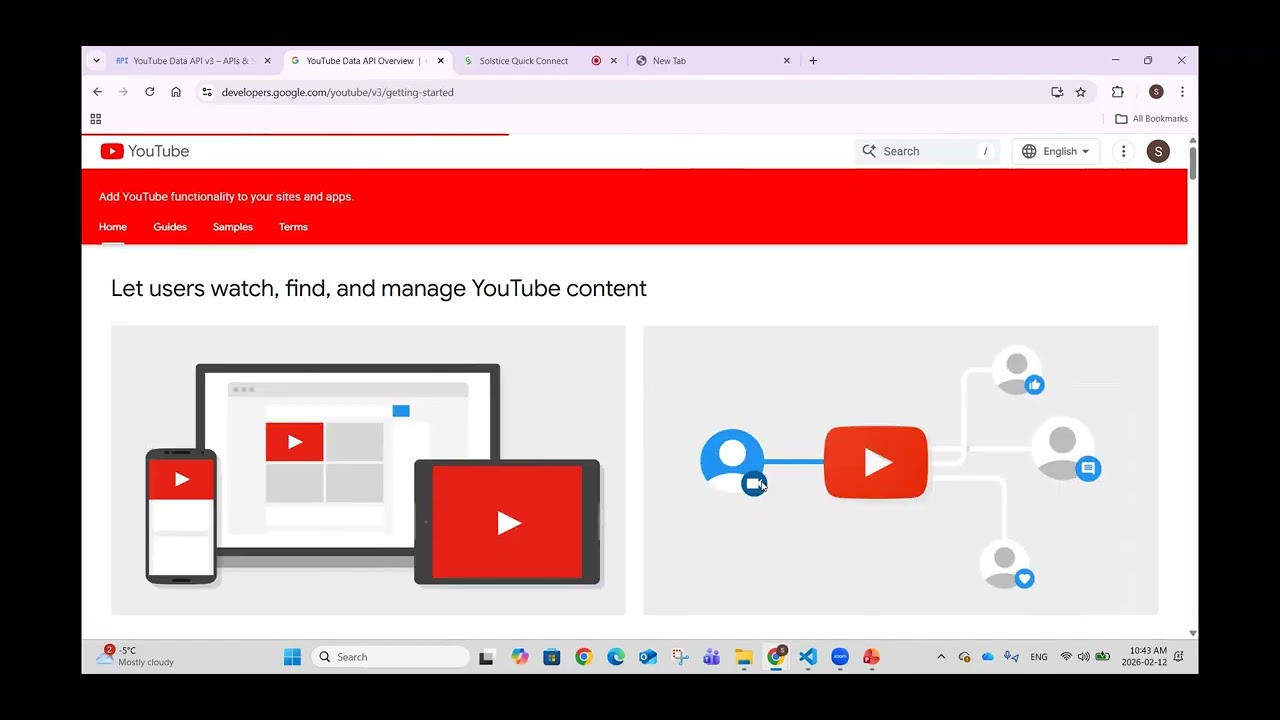
Task: Close the Solstice Quick Connect tab
Action: [614, 61]
